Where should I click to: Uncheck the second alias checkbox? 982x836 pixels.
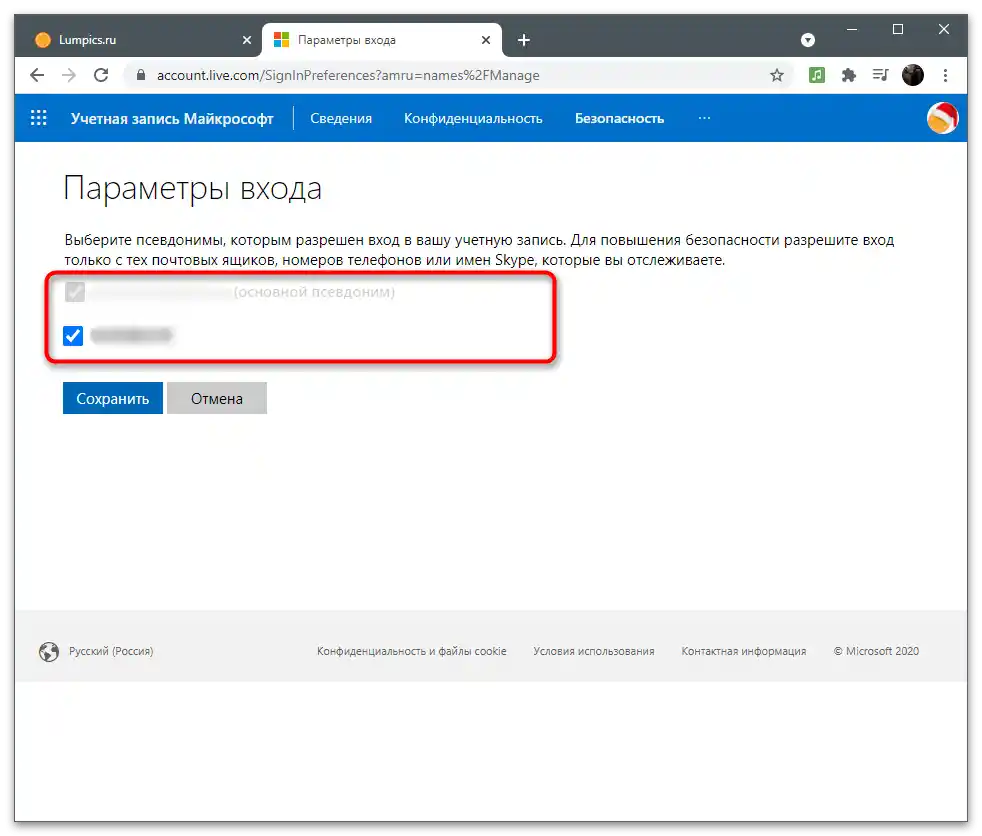pyautogui.click(x=73, y=336)
